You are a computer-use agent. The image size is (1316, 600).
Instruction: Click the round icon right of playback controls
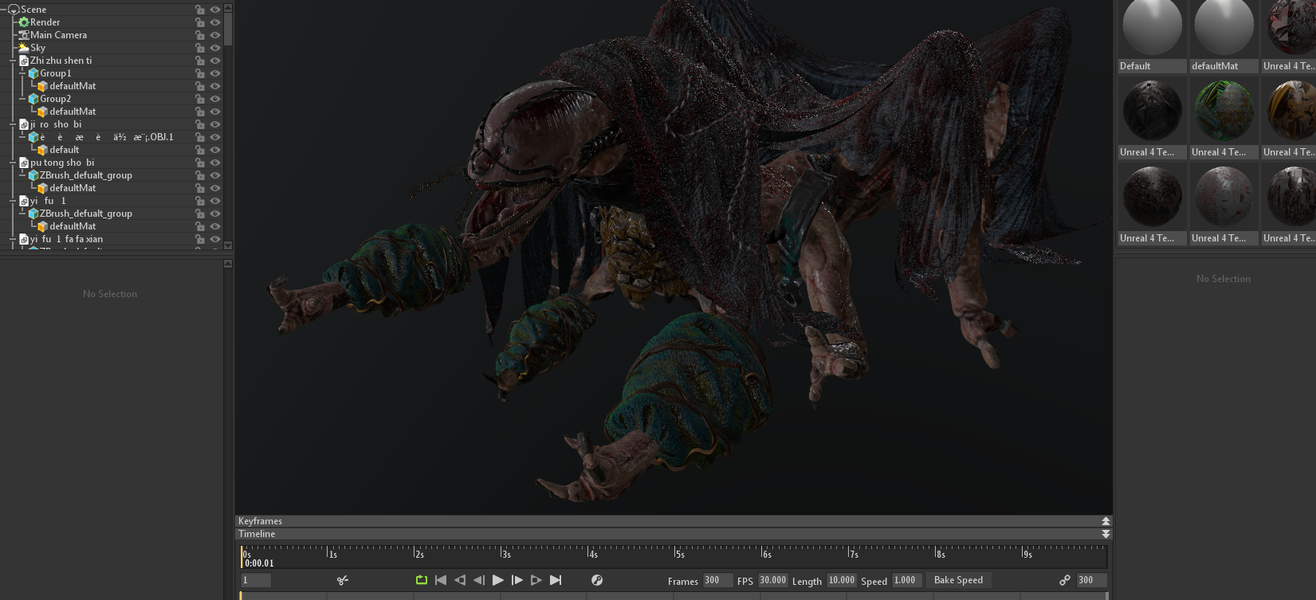(x=597, y=580)
